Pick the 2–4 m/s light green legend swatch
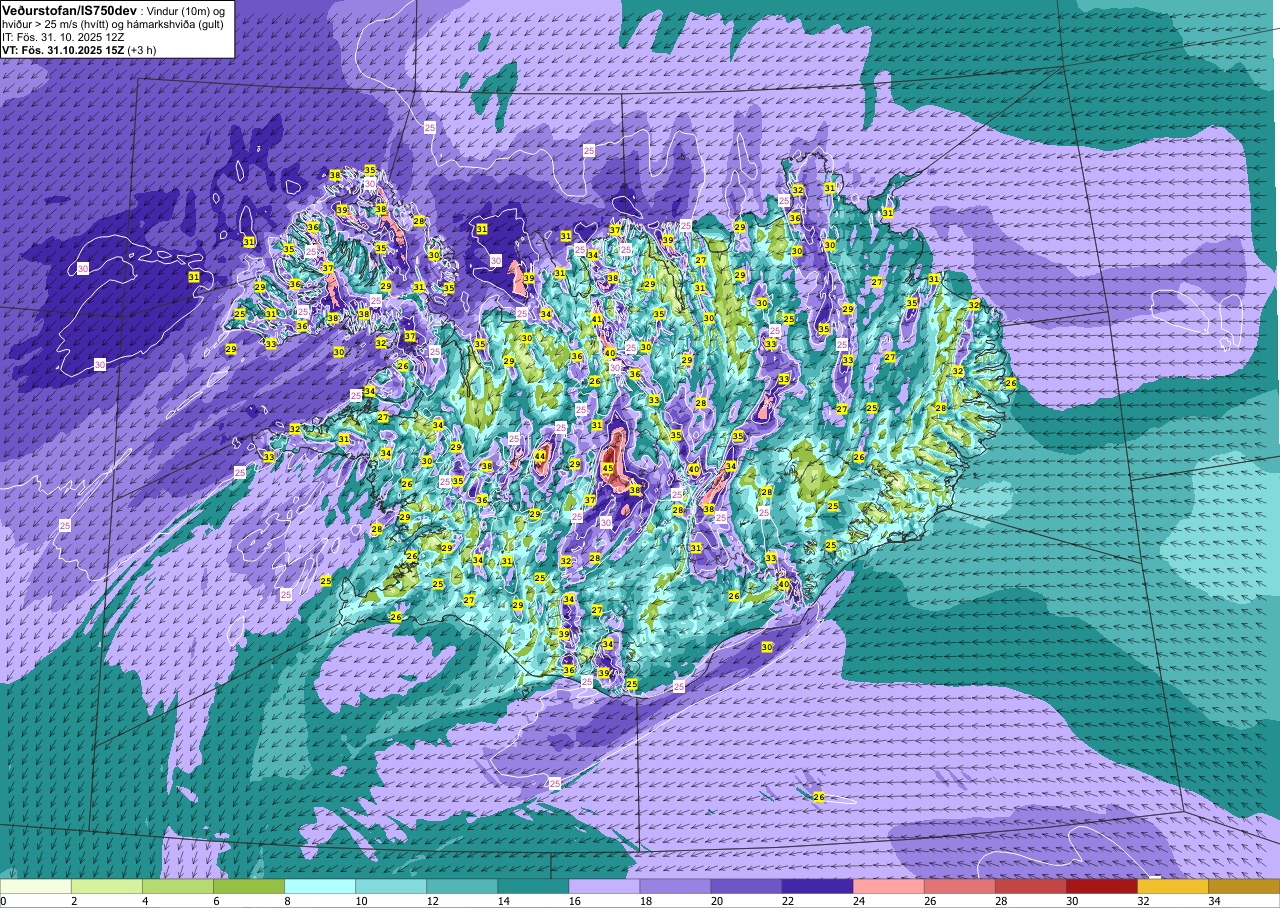Image resolution: width=1280 pixels, height=908 pixels. click(x=107, y=886)
